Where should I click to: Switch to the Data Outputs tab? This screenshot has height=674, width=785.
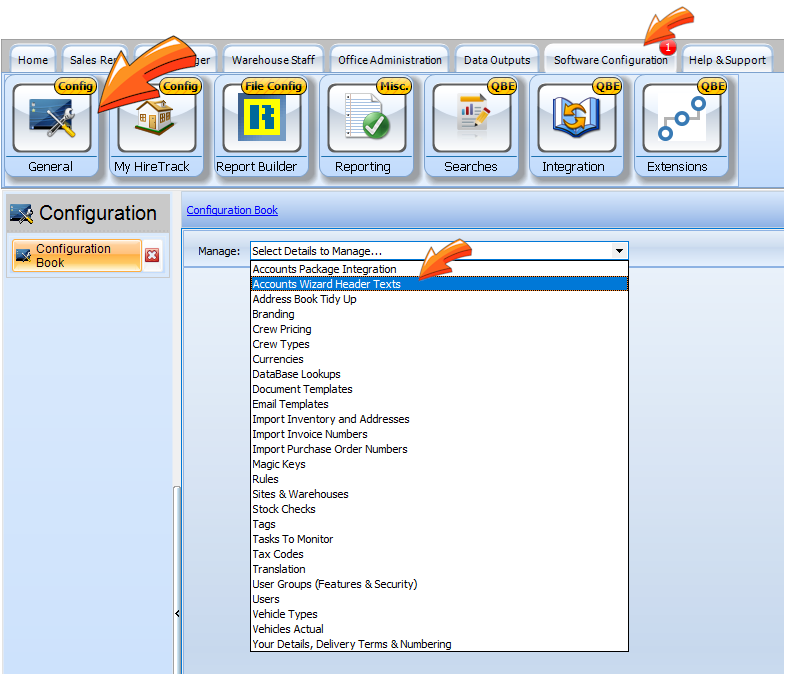tap(497, 60)
